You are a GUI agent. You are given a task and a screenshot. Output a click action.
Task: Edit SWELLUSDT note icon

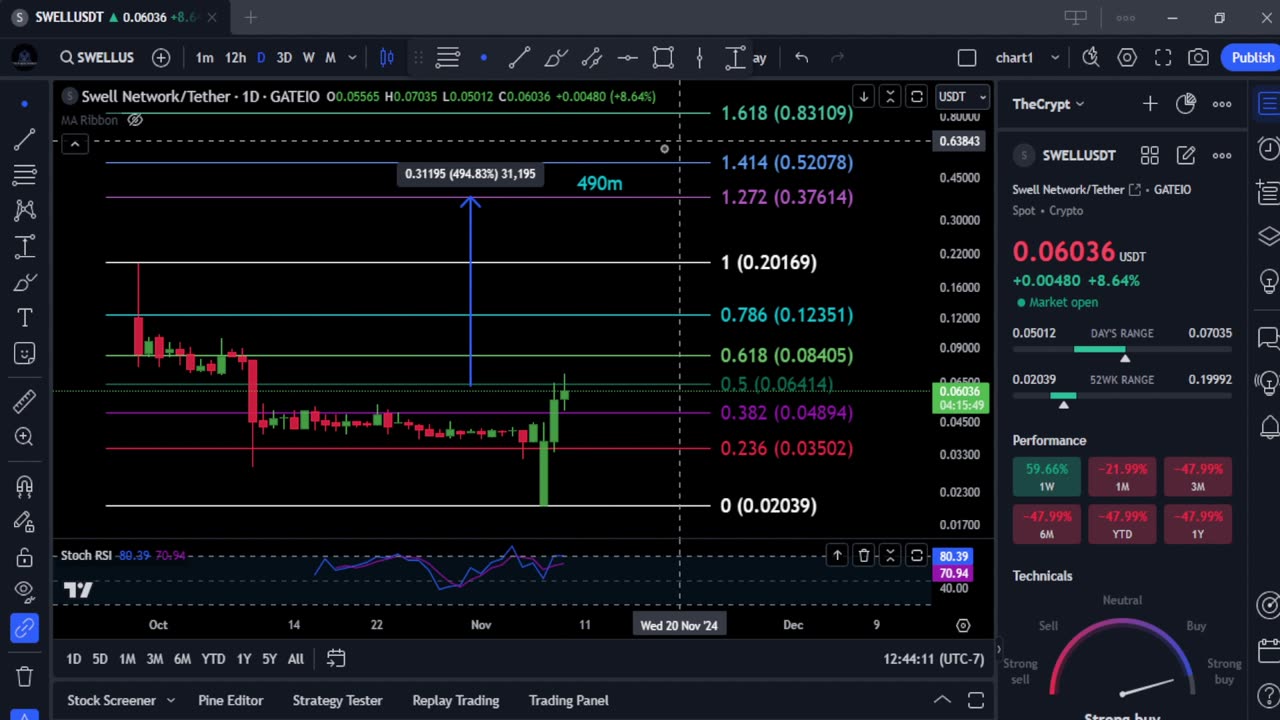[x=1186, y=156]
